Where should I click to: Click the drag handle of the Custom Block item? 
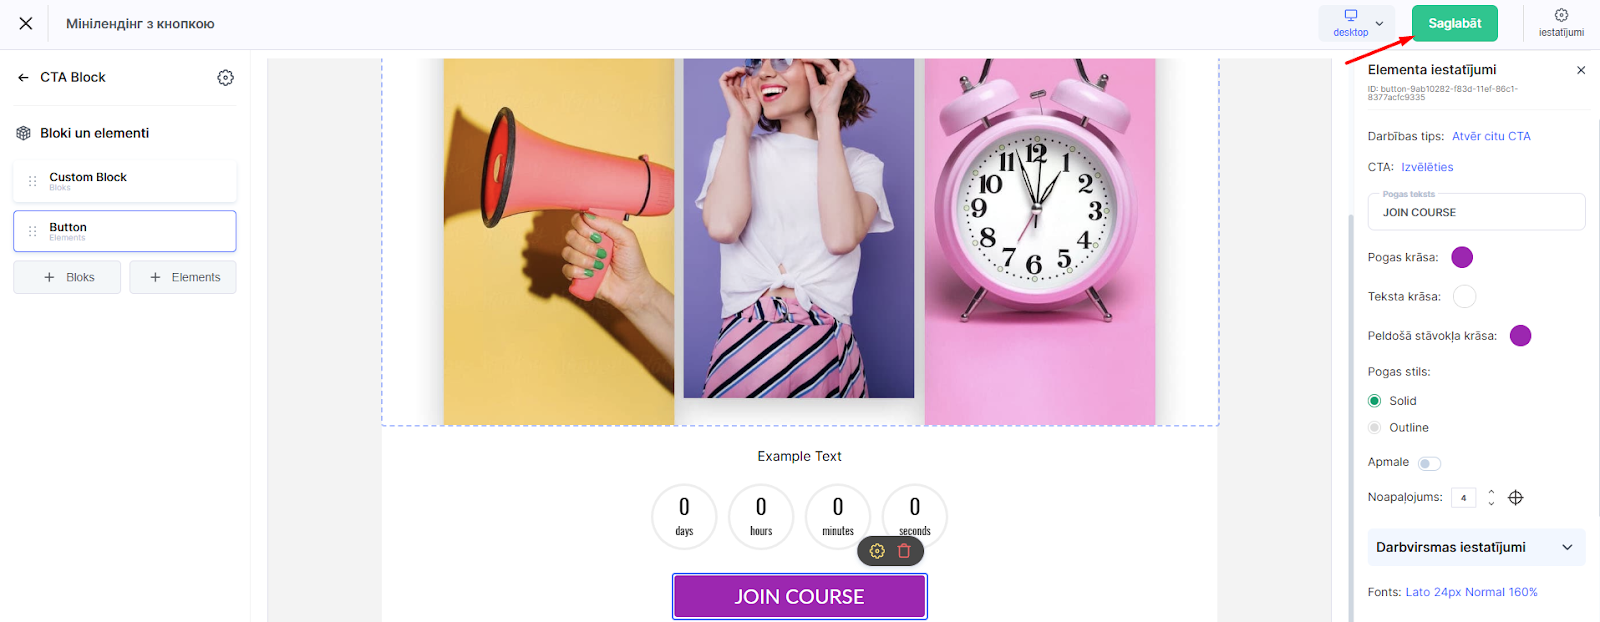(x=32, y=181)
